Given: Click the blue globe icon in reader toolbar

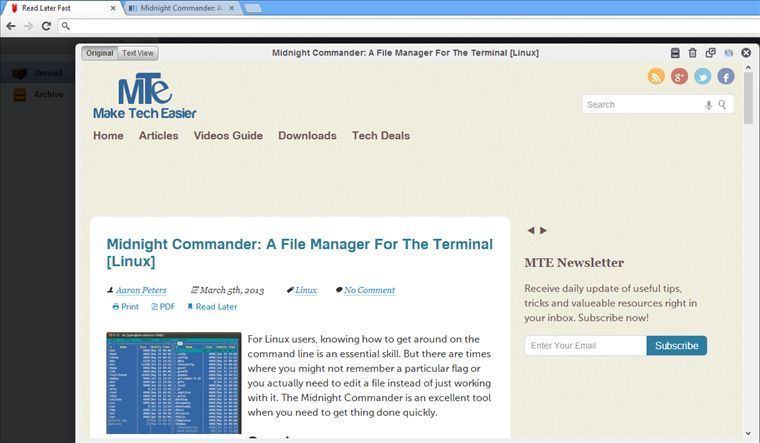Looking at the screenshot, I should click(x=728, y=53).
